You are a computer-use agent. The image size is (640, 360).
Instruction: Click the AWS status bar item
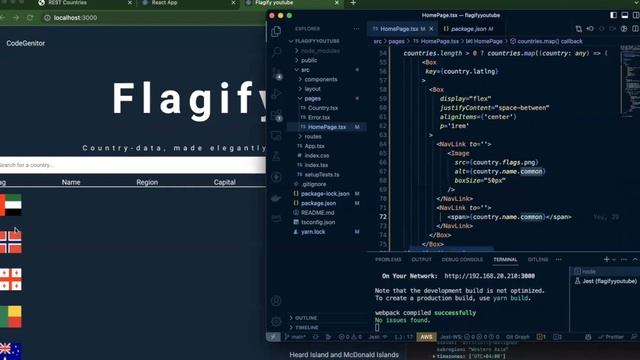pos(426,337)
